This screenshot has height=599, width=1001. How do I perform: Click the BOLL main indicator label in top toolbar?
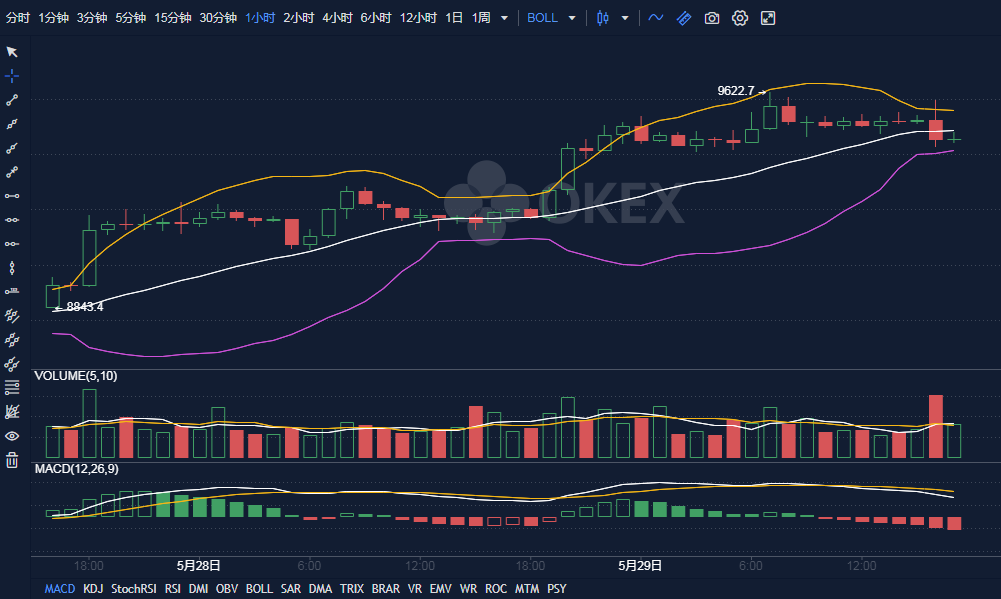pyautogui.click(x=542, y=18)
